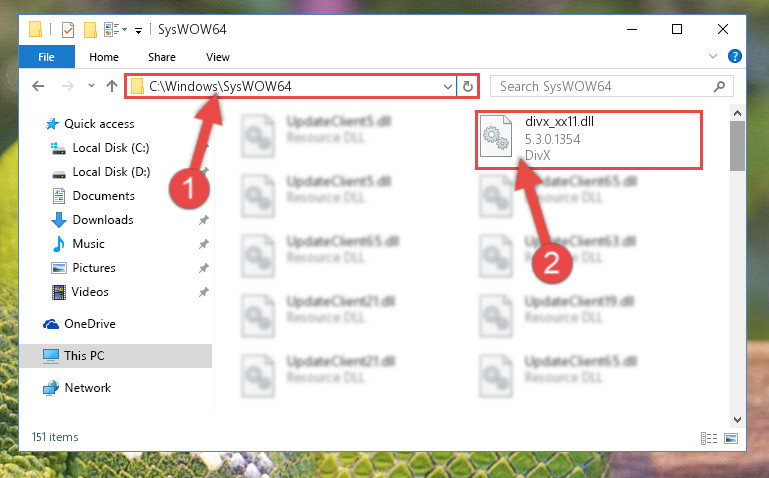Switch to large thumbnails view icon

click(x=731, y=438)
